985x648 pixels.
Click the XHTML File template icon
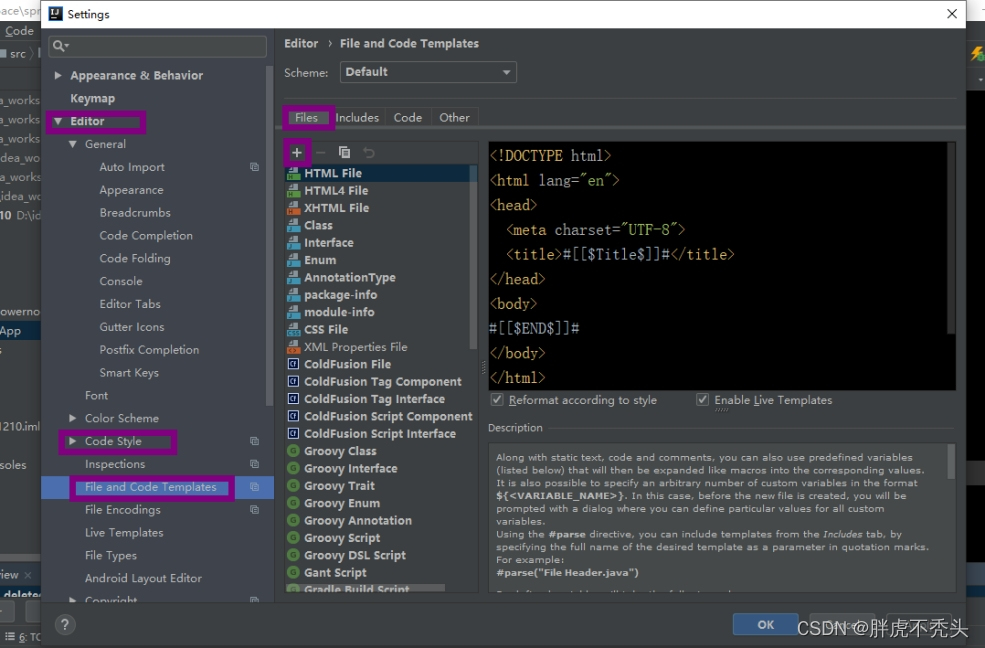point(293,208)
